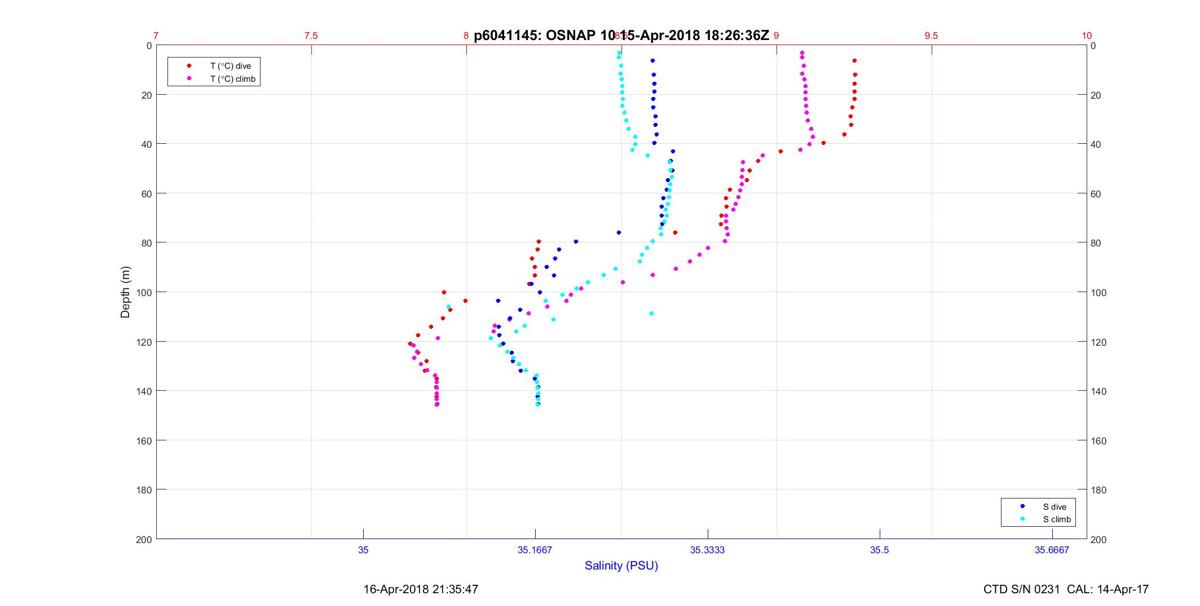Select the 'T (°C) dive' legend label
The height and width of the screenshot is (606, 1200).
click(230, 65)
